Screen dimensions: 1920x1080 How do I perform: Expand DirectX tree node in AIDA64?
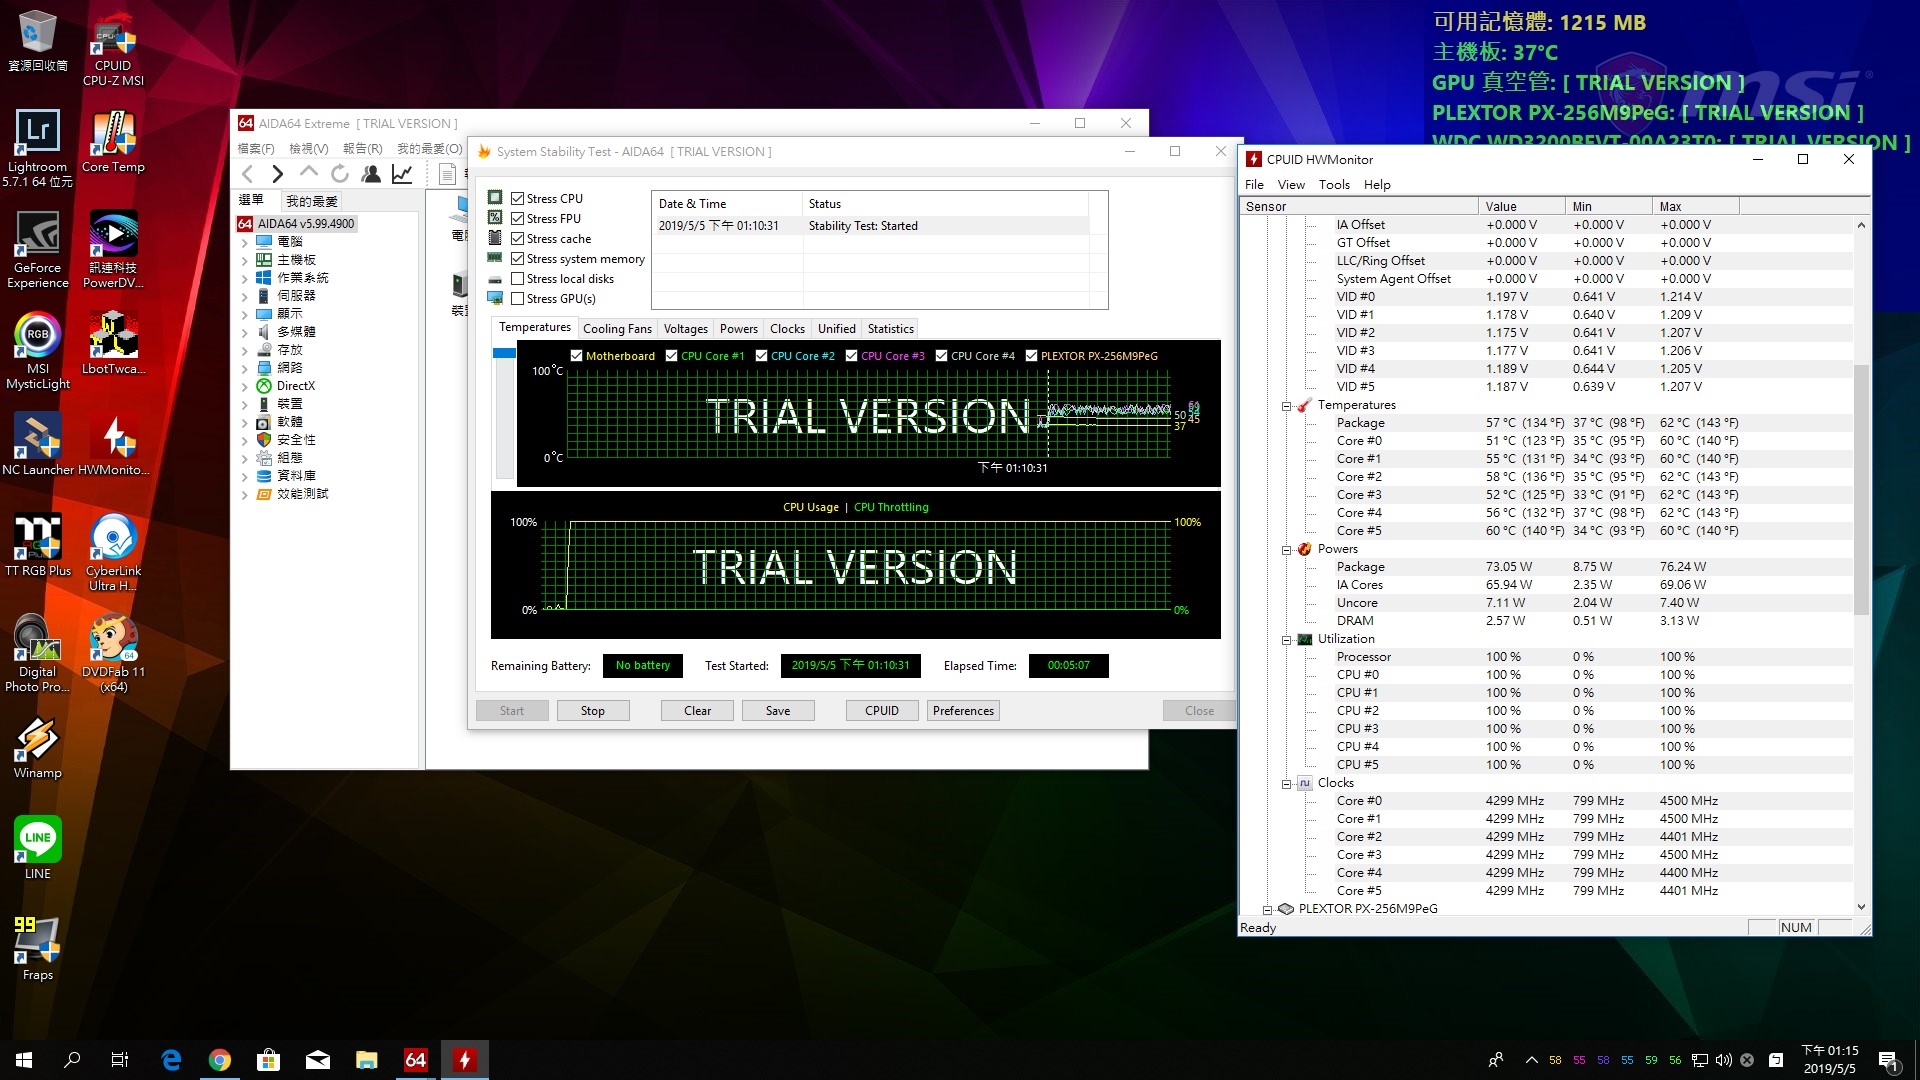[245, 386]
